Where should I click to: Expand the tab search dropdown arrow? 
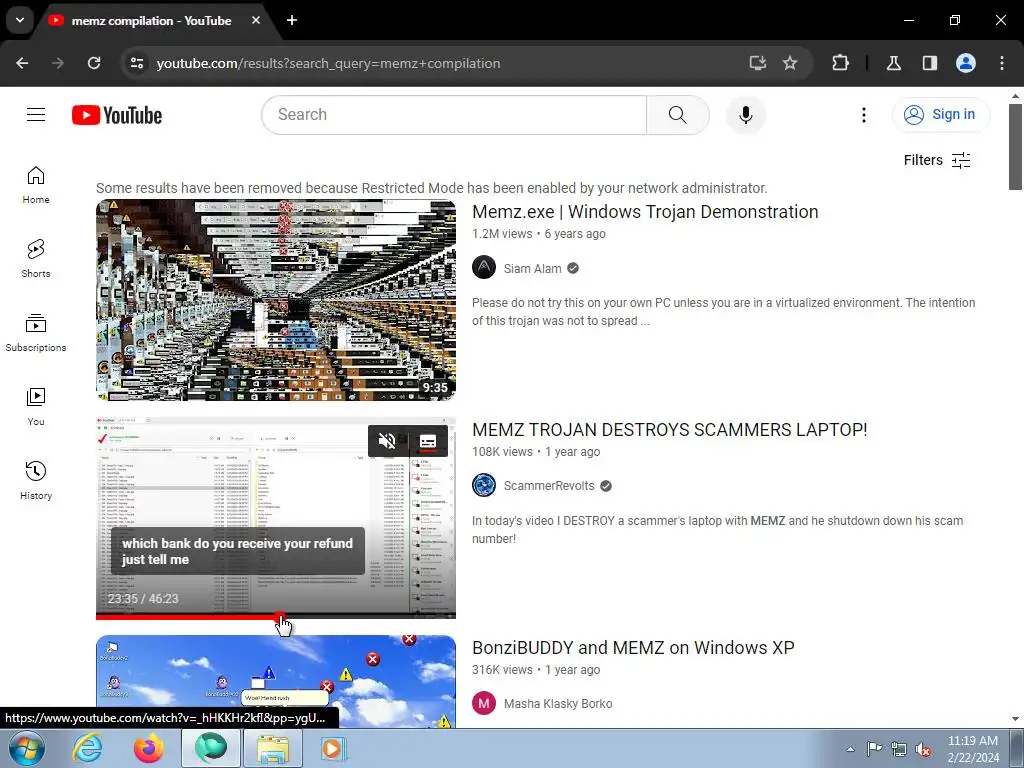tap(20, 20)
